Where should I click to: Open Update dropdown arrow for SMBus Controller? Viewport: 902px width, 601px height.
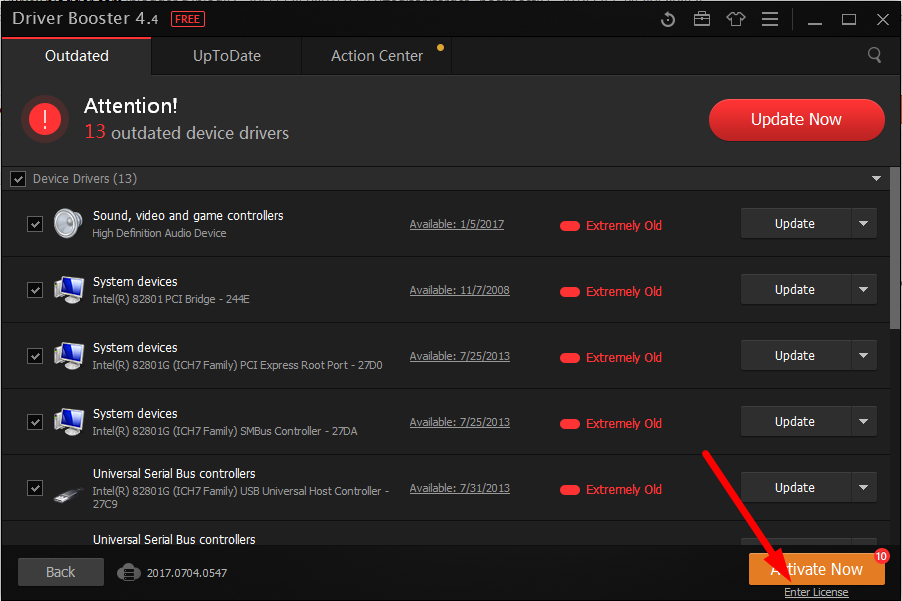pos(863,422)
